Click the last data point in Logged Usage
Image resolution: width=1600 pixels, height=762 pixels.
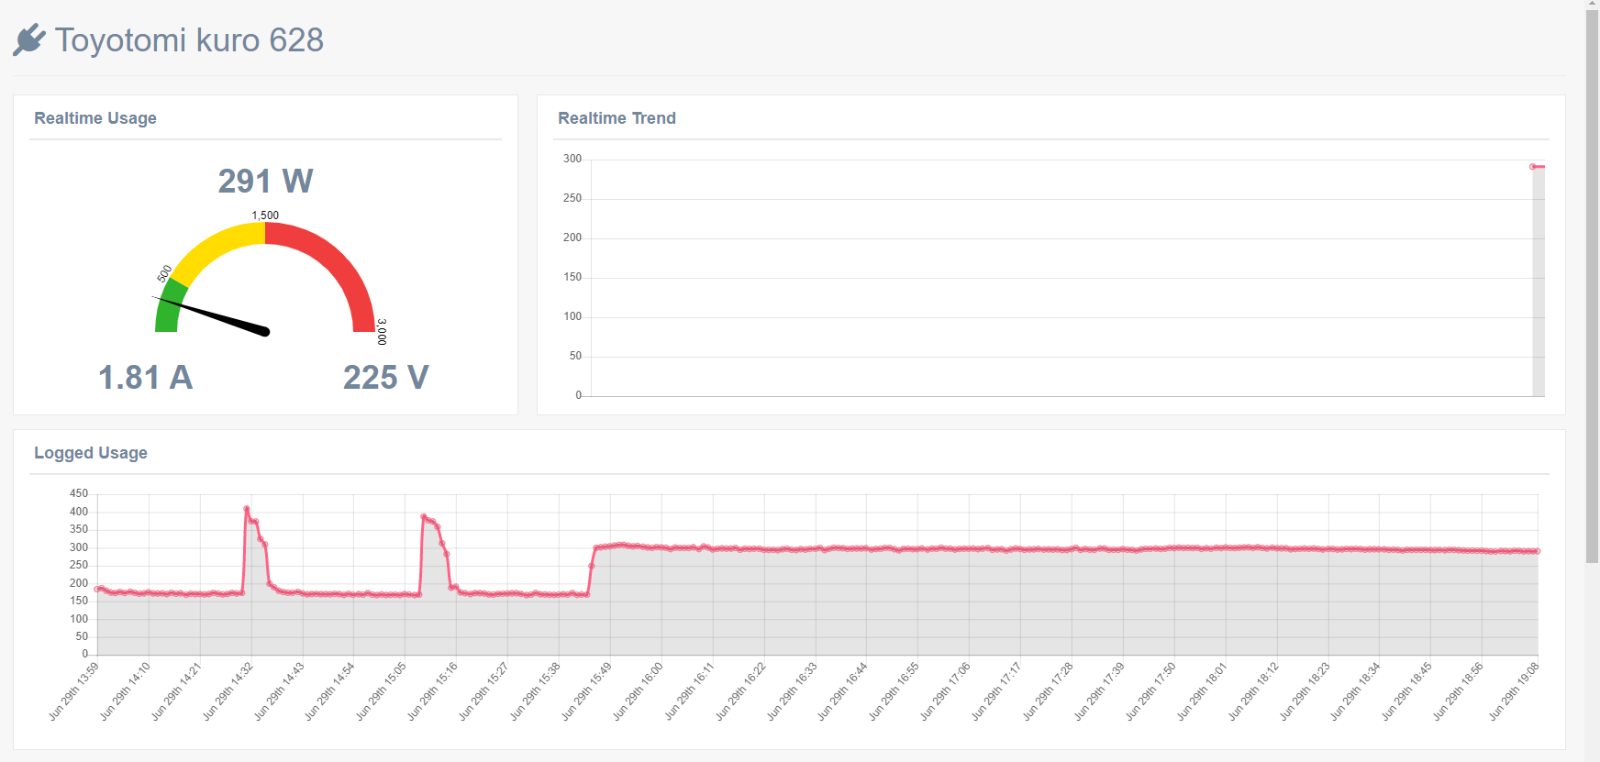pyautogui.click(x=1537, y=551)
